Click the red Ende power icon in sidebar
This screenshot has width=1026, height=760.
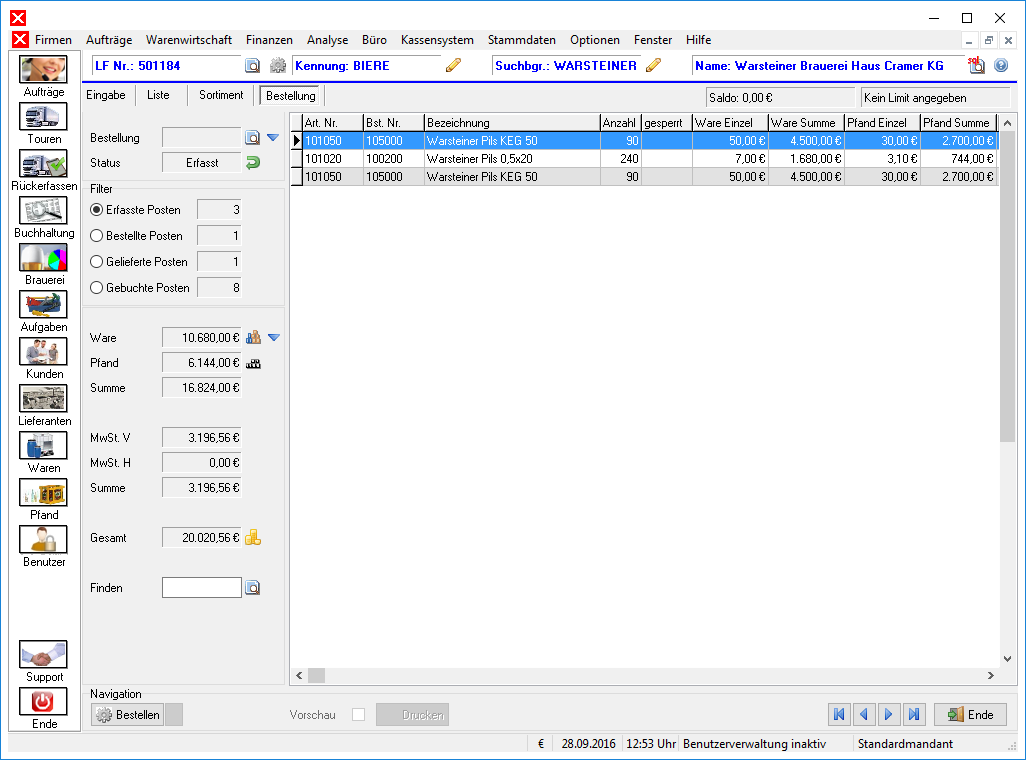43,702
